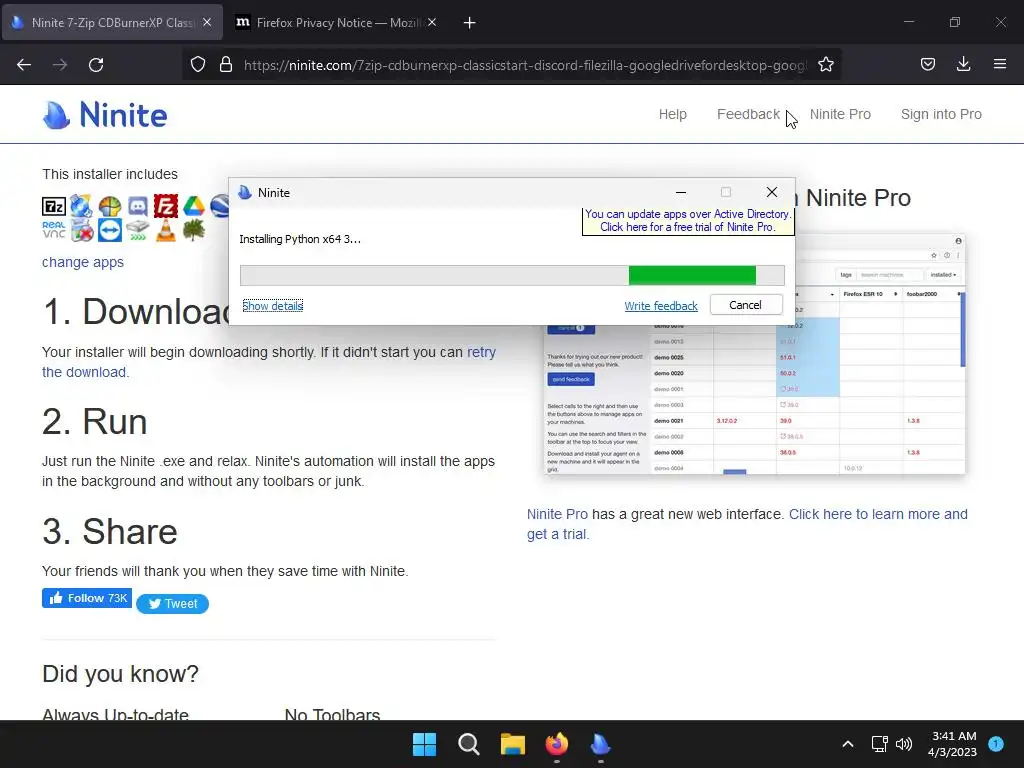Screen dimensions: 1024x768
Task: Click the 7-Zip app icon
Action: (x=54, y=207)
